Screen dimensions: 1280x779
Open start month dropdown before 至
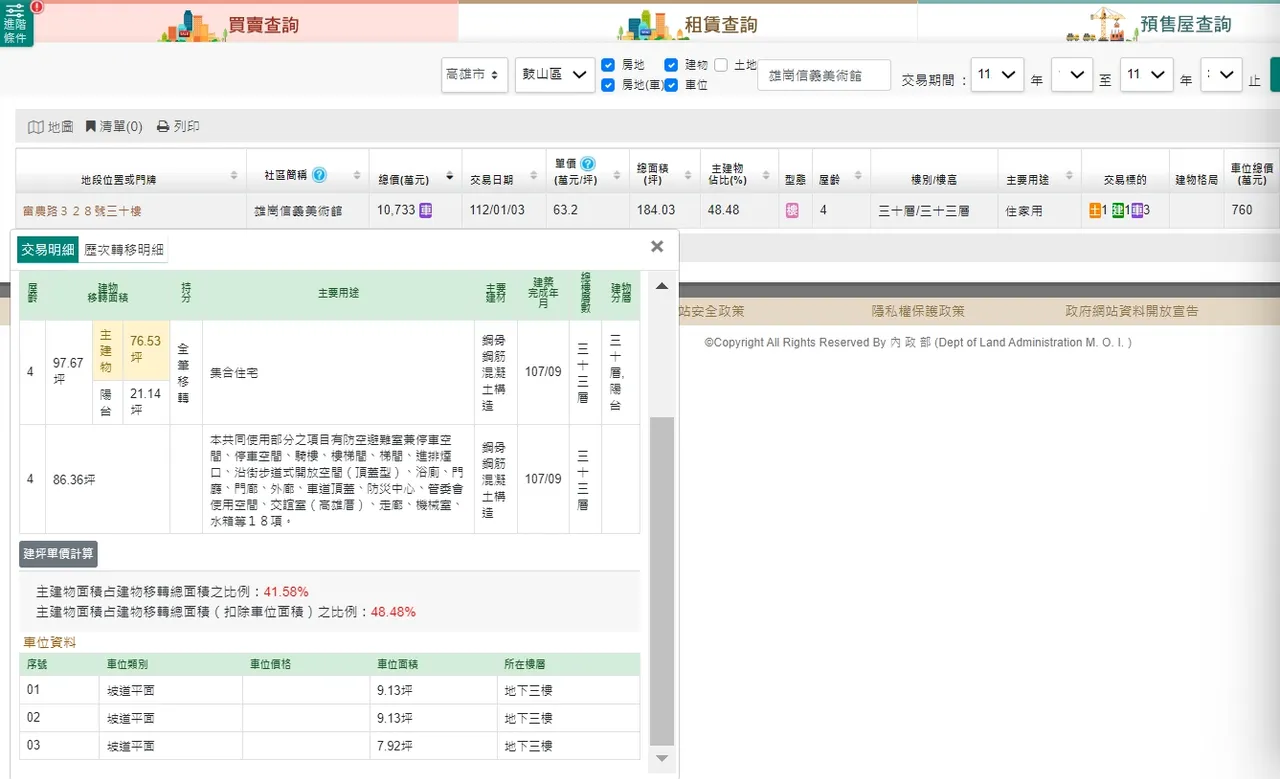(x=1072, y=75)
